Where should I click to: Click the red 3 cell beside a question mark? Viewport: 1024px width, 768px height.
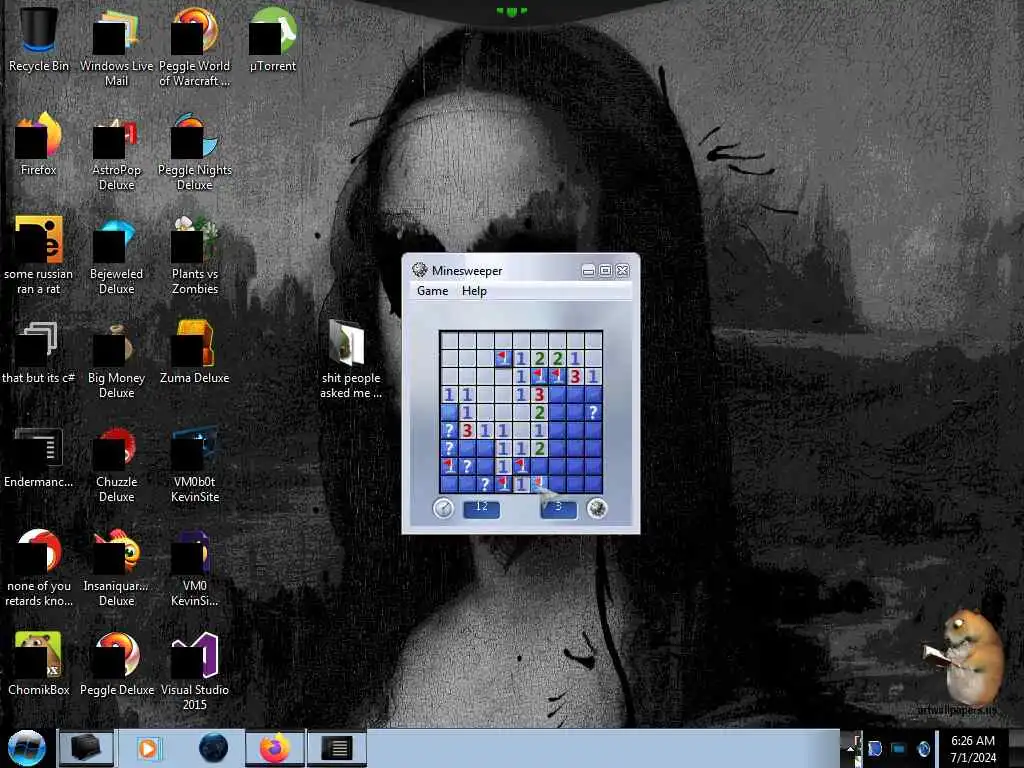(467, 430)
